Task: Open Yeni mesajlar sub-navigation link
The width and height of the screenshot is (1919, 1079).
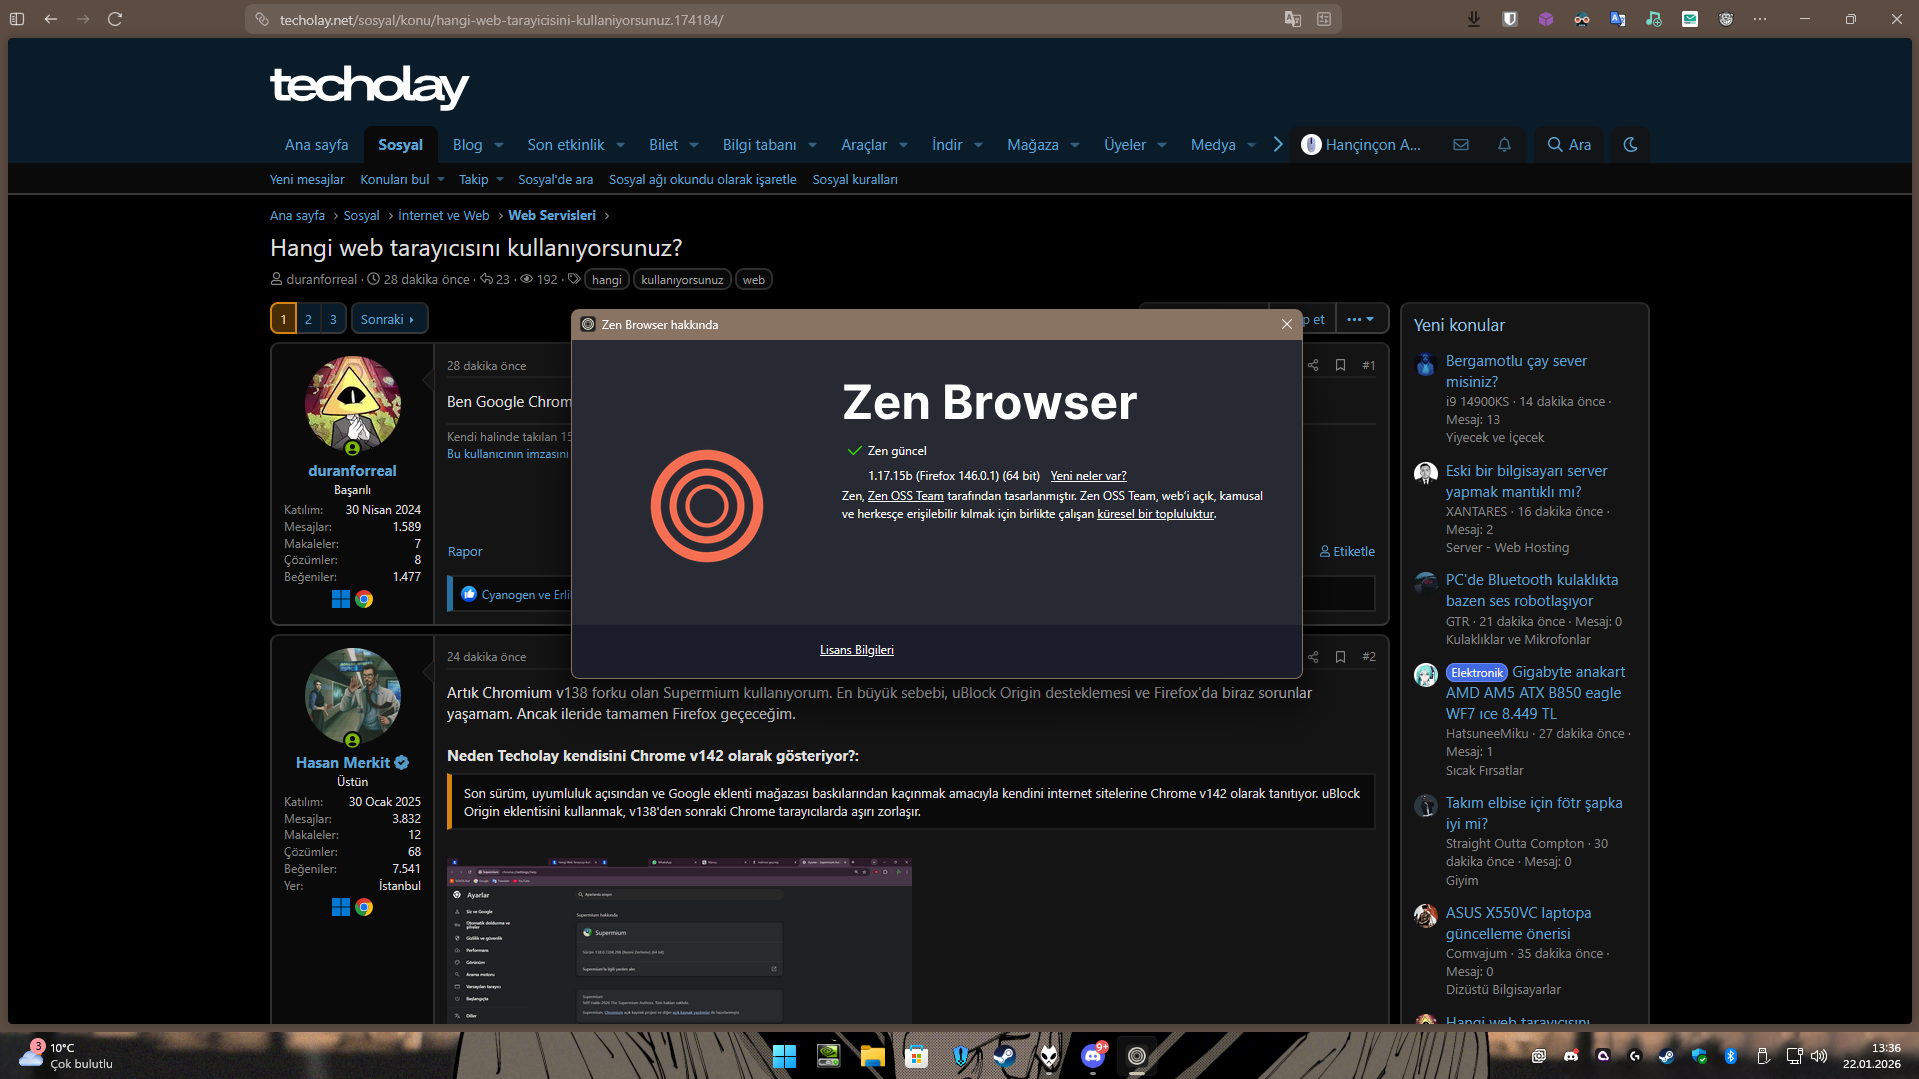Action: point(307,180)
